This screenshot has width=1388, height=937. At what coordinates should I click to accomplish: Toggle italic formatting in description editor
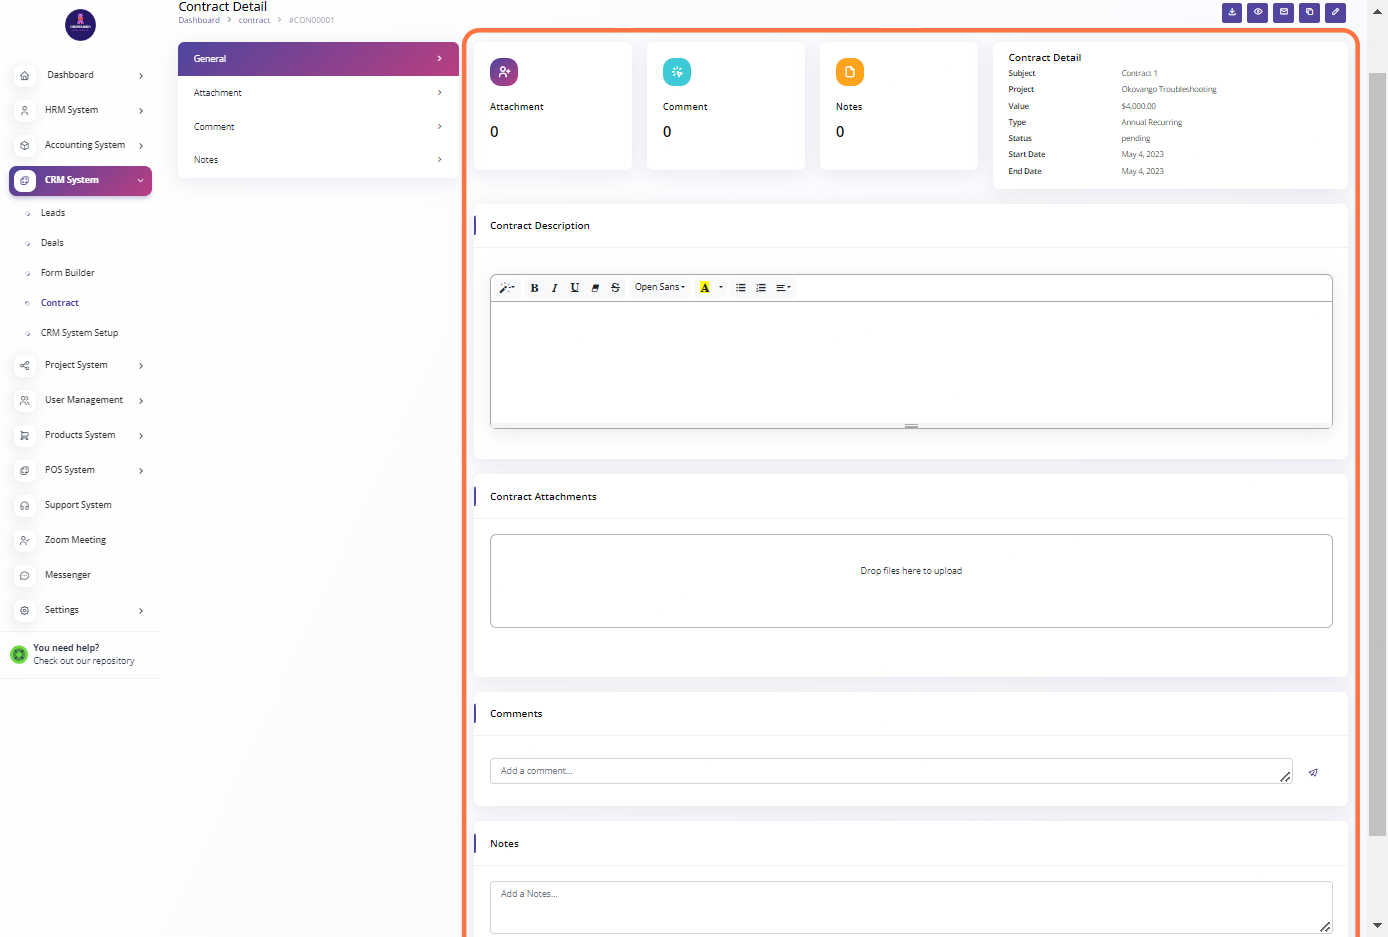tap(554, 288)
